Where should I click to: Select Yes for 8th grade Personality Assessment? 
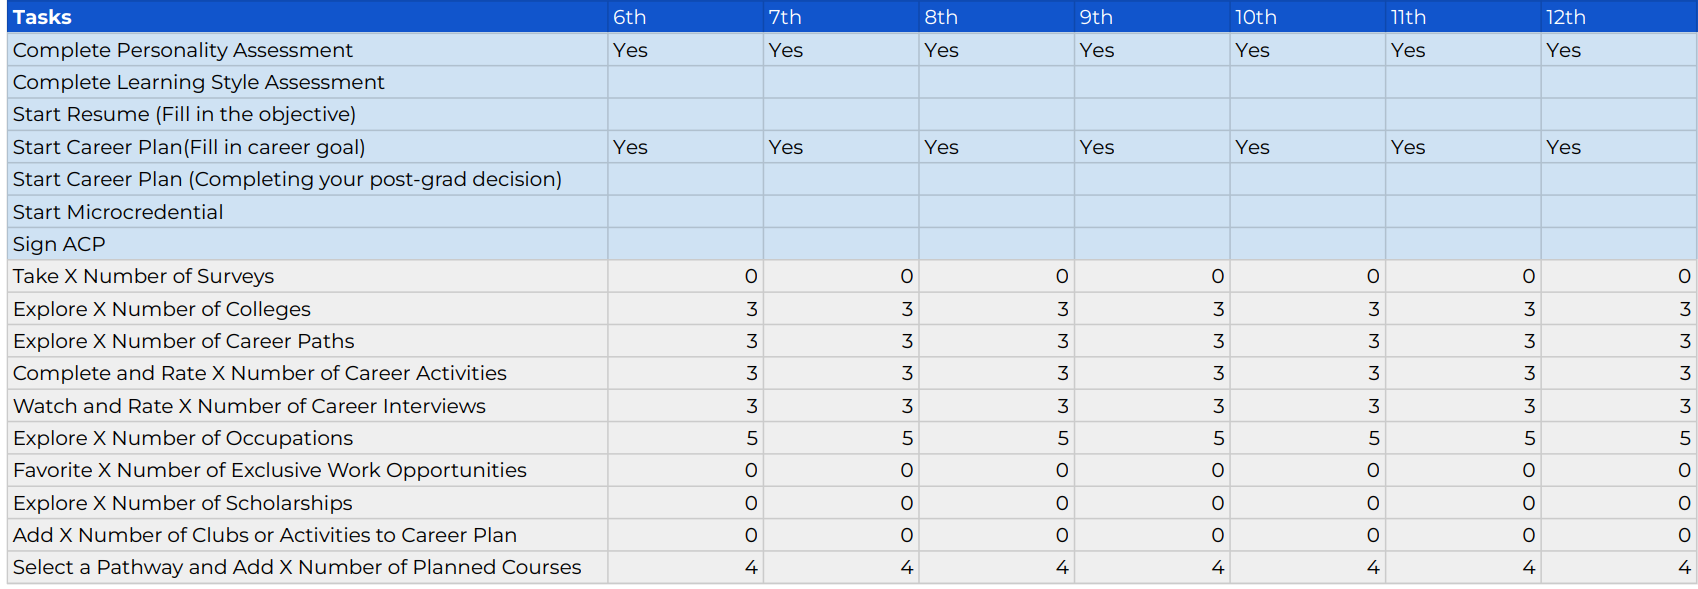(941, 50)
